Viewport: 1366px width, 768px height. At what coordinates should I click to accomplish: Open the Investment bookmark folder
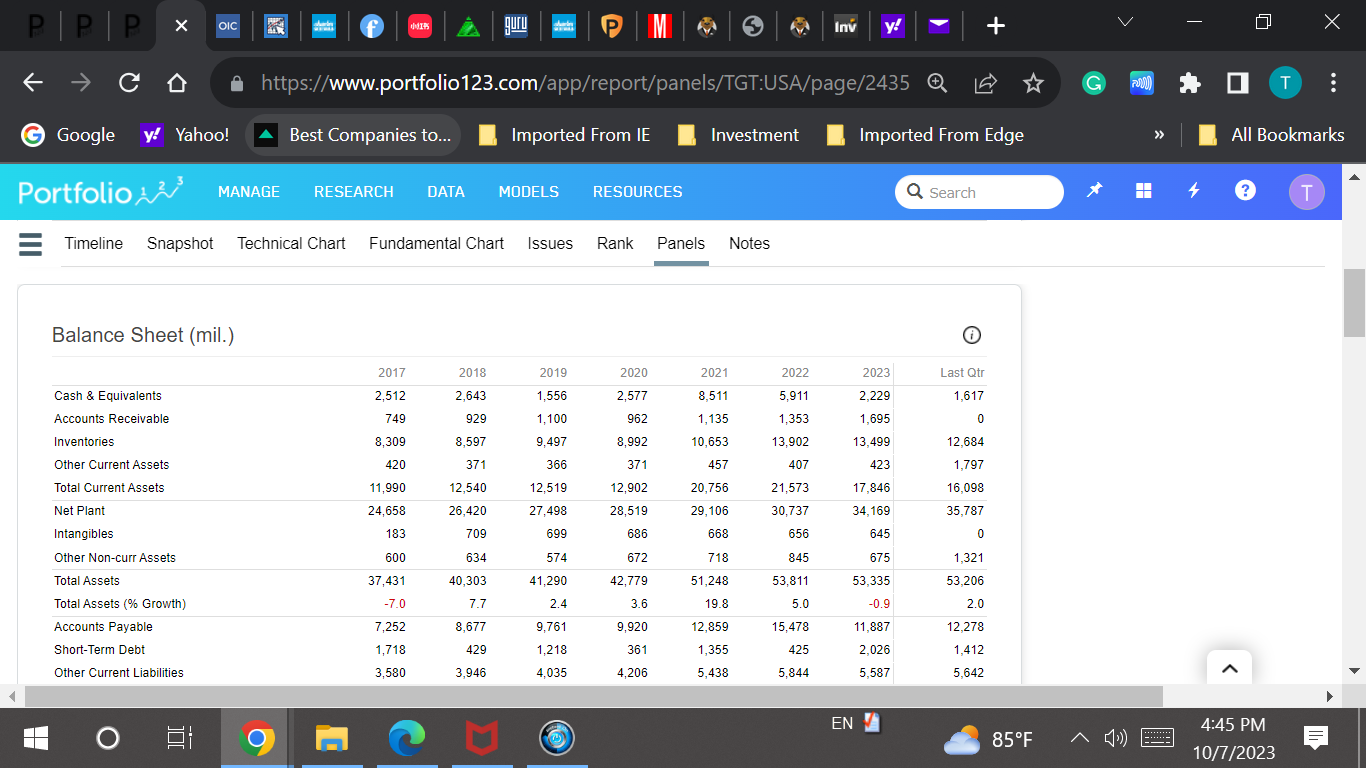click(740, 135)
